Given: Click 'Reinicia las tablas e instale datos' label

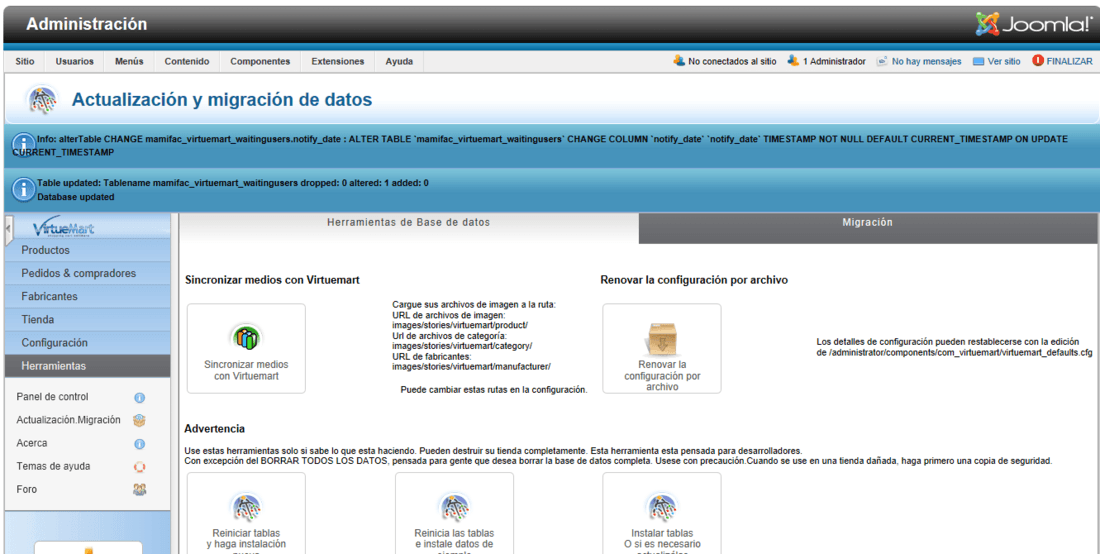Looking at the screenshot, I should tap(454, 539).
